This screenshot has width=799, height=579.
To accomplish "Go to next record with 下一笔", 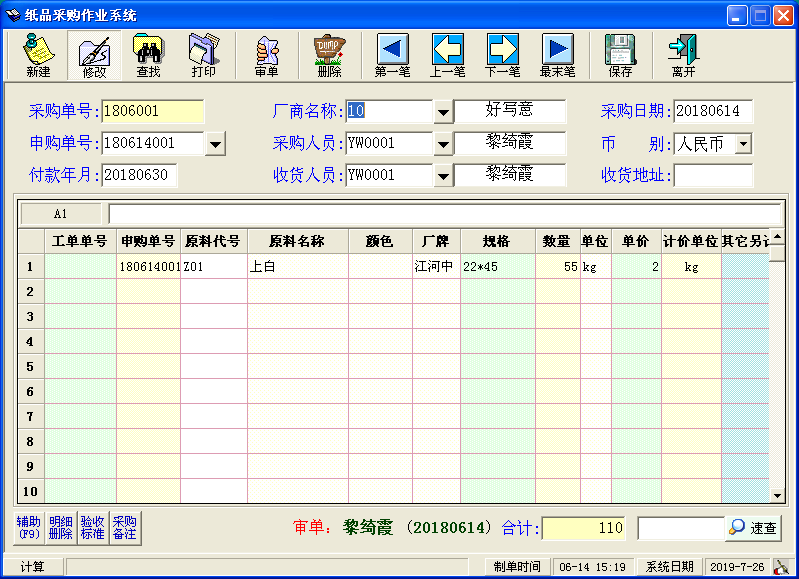I will pos(502,55).
